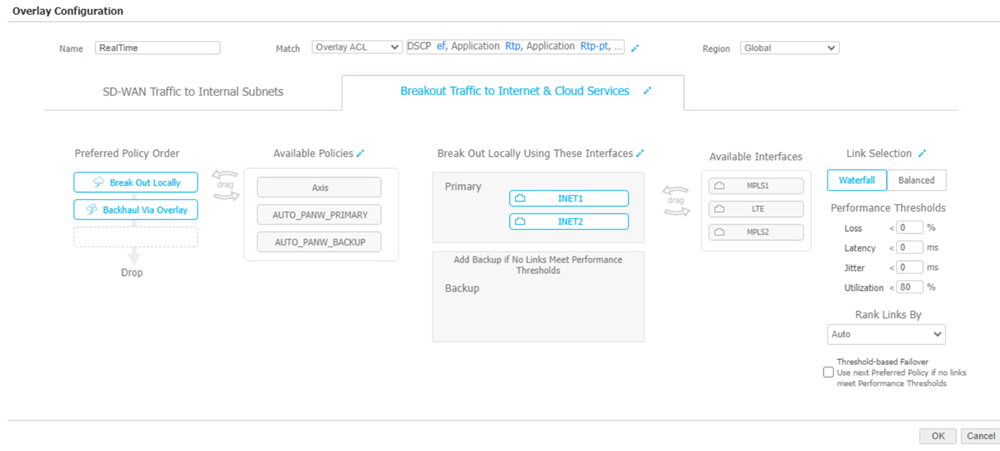The height and width of the screenshot is (451, 1000).
Task: Edit Available Policies with pencil icon
Action: (361, 154)
